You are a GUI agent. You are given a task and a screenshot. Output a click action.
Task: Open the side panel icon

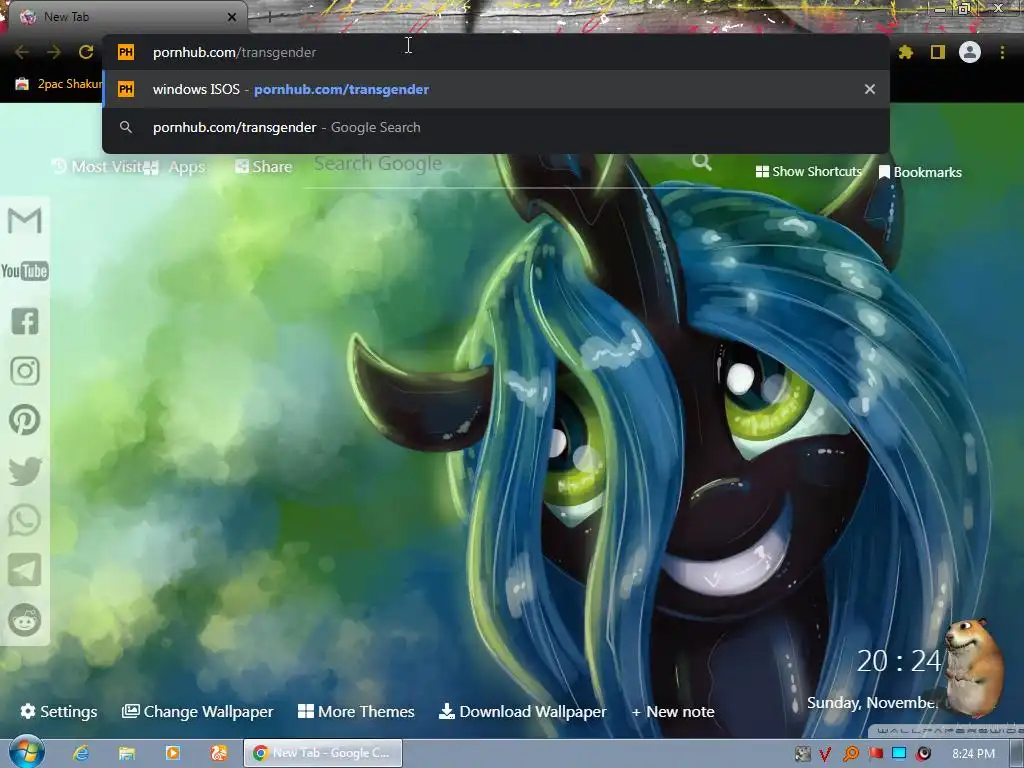pos(938,52)
